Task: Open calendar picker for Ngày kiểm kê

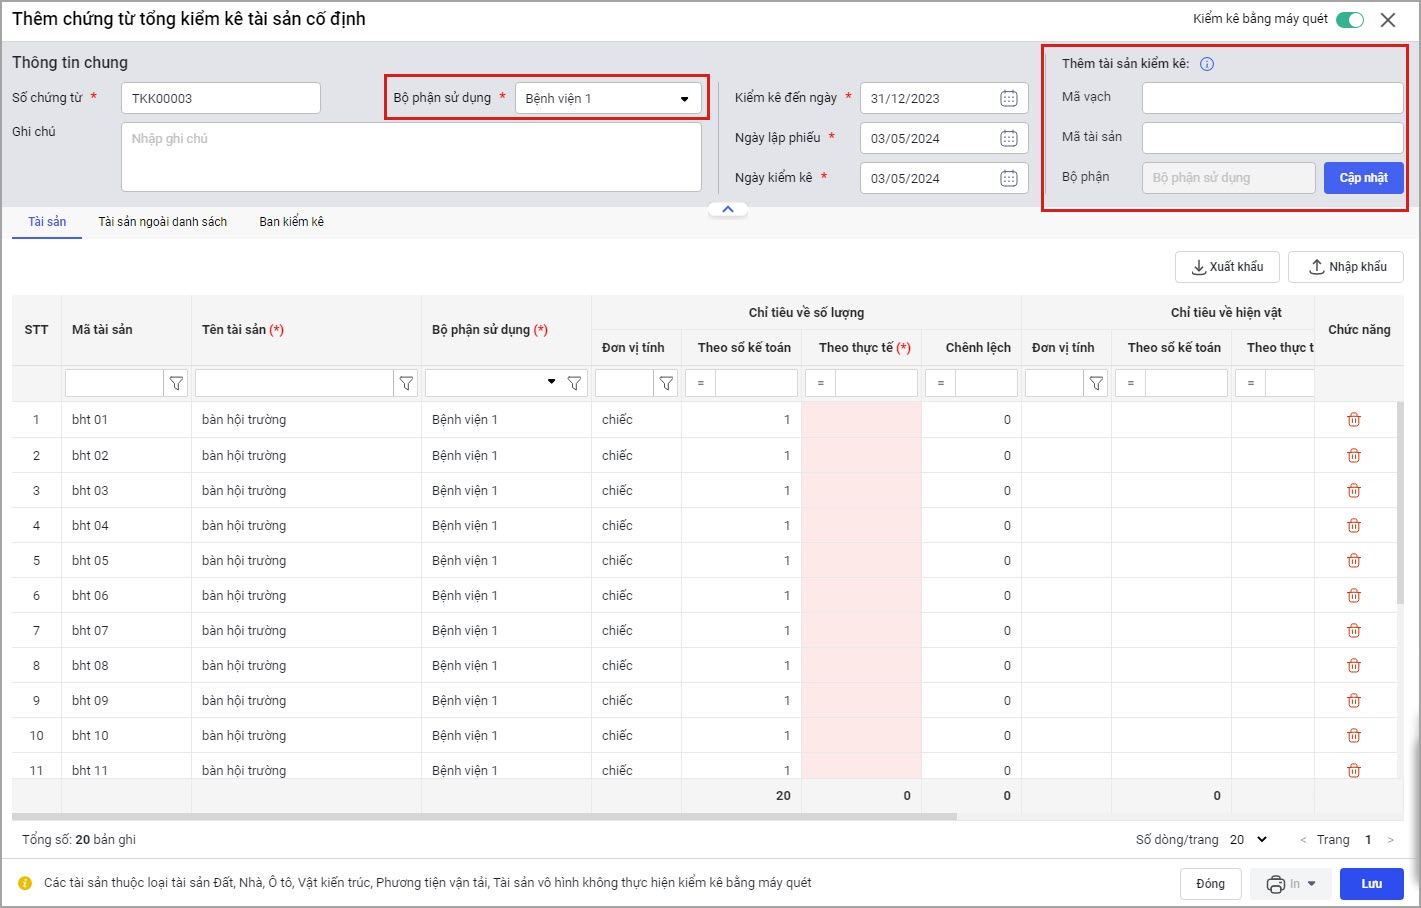Action: pos(1008,178)
